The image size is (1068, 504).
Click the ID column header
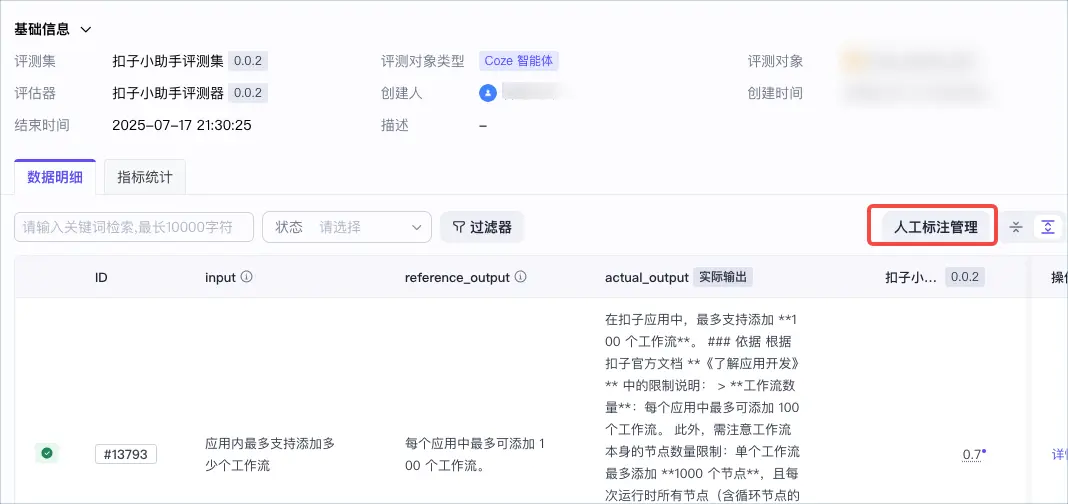pyautogui.click(x=101, y=277)
